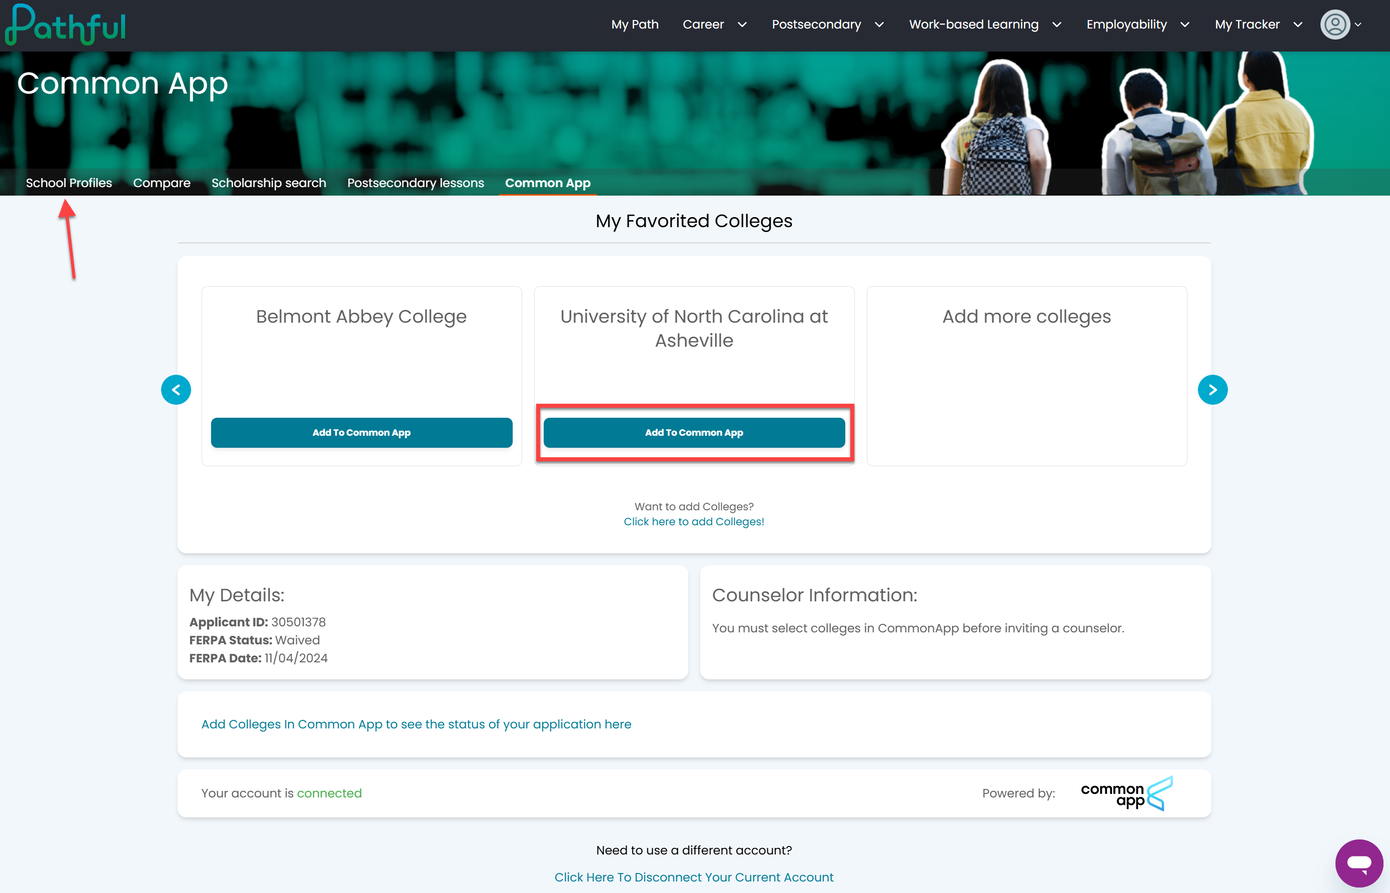Expand the Postsecondary dropdown menu

pos(828,24)
